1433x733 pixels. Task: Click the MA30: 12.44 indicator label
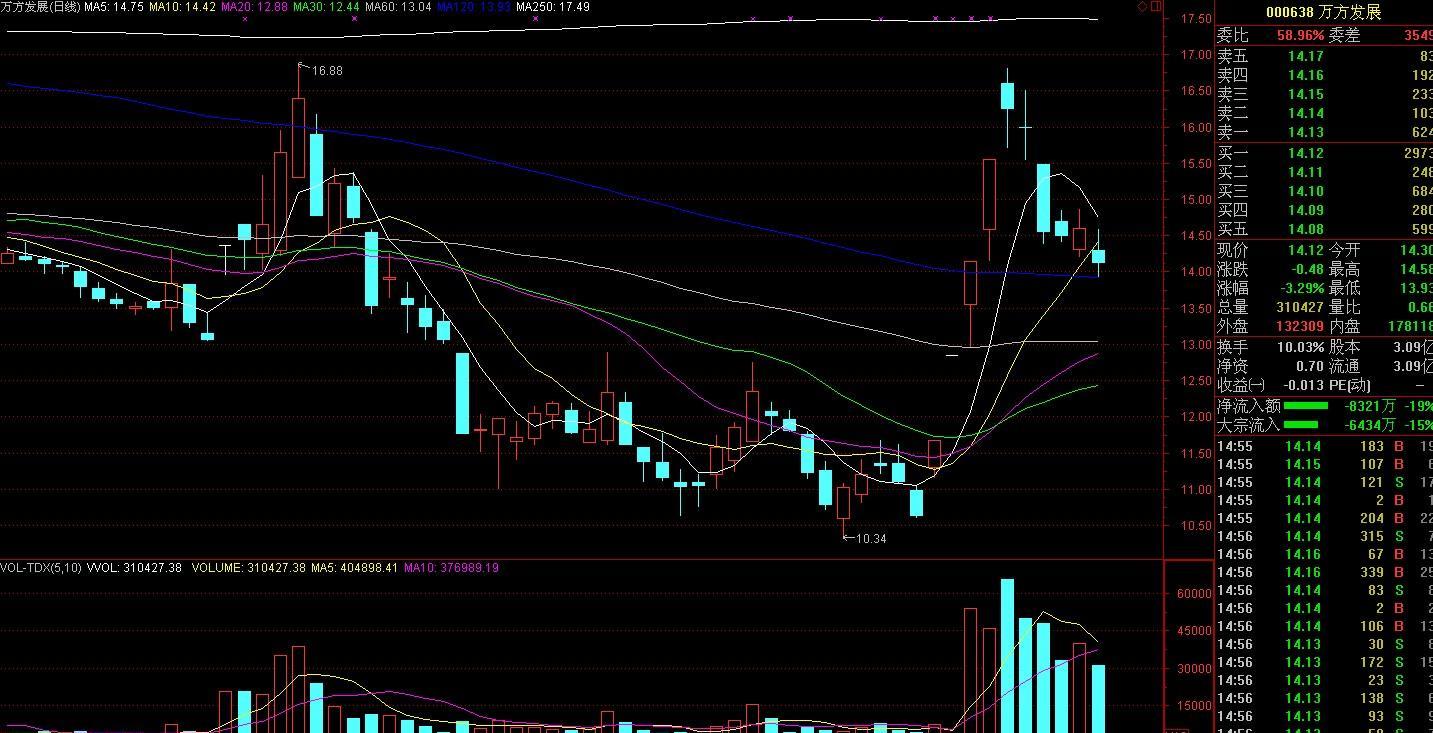click(x=326, y=7)
